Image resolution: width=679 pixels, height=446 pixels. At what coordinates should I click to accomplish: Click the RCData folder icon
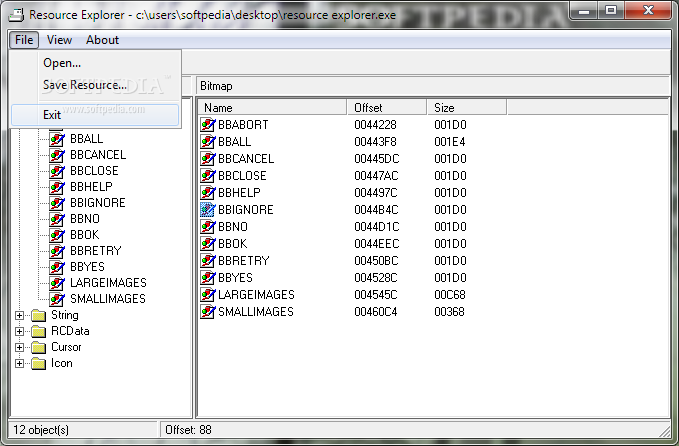coord(39,331)
